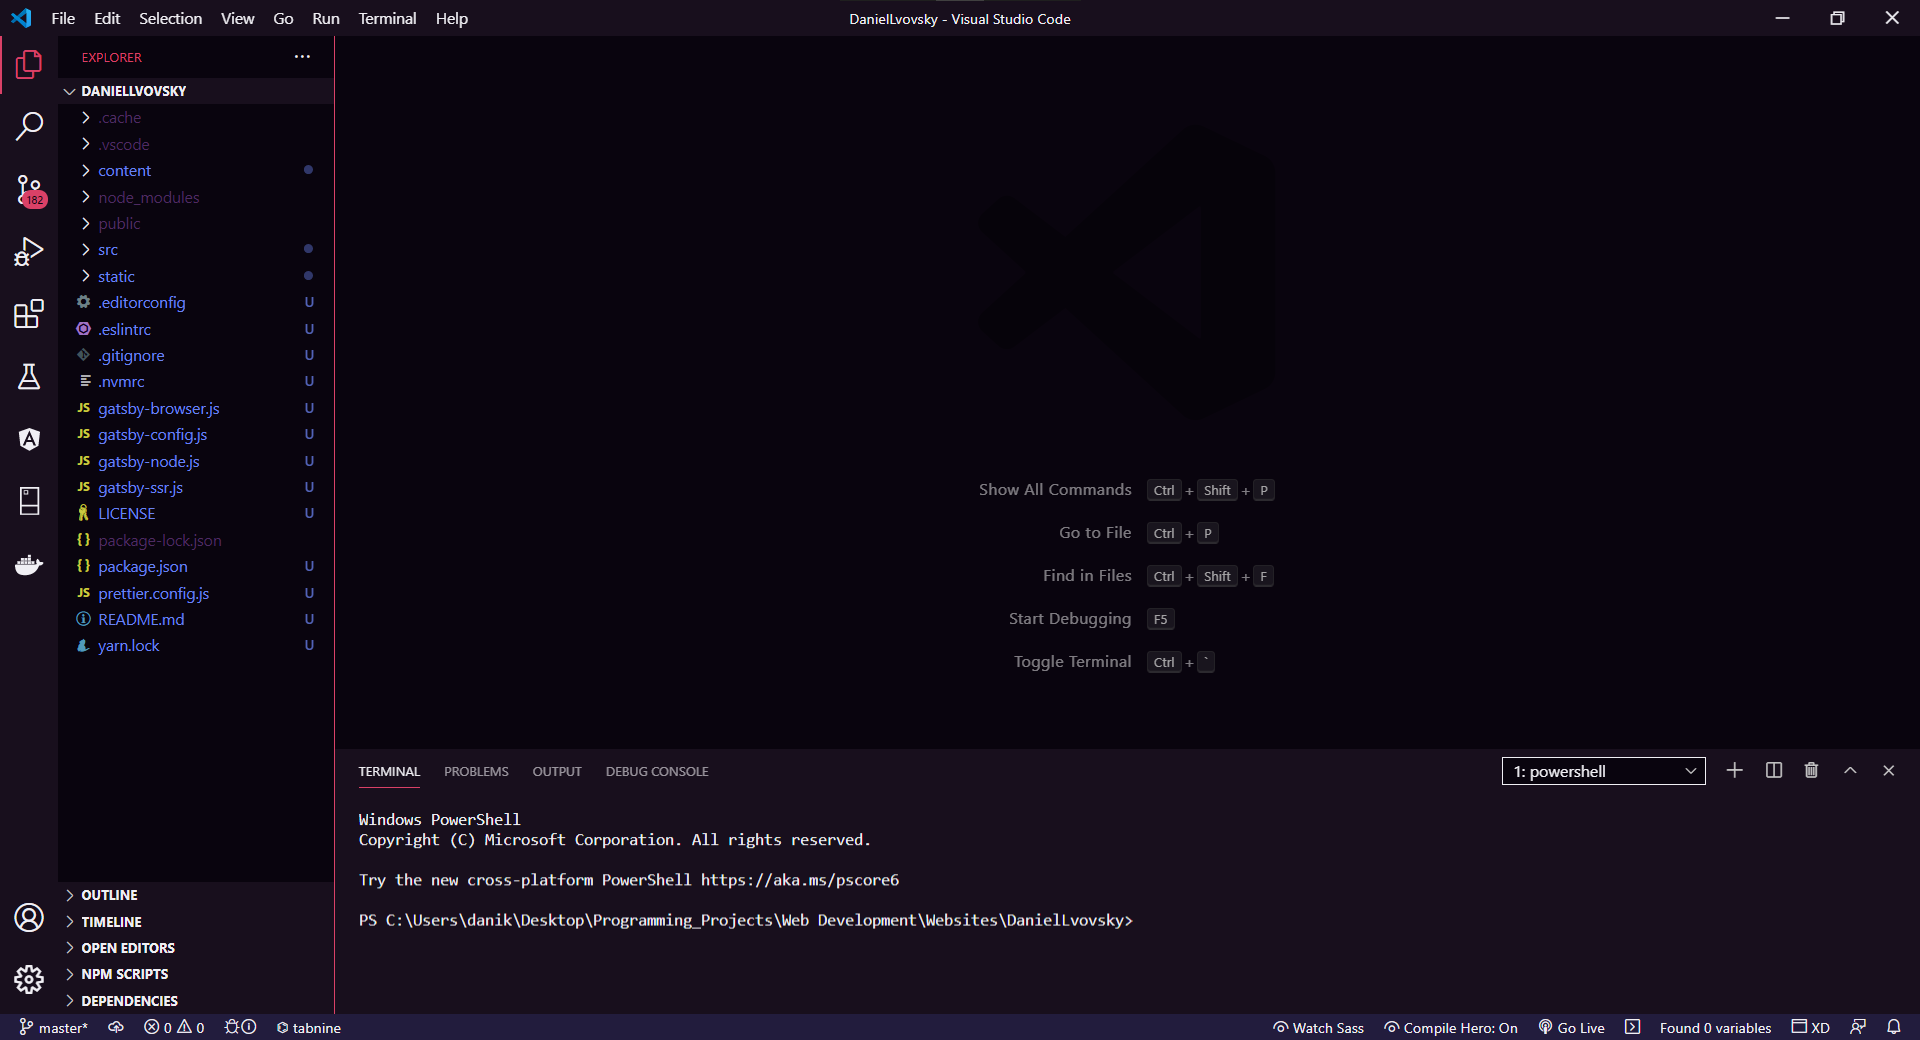Click Watch Sass in status bar
This screenshot has width=1920, height=1040.
tap(1318, 1027)
